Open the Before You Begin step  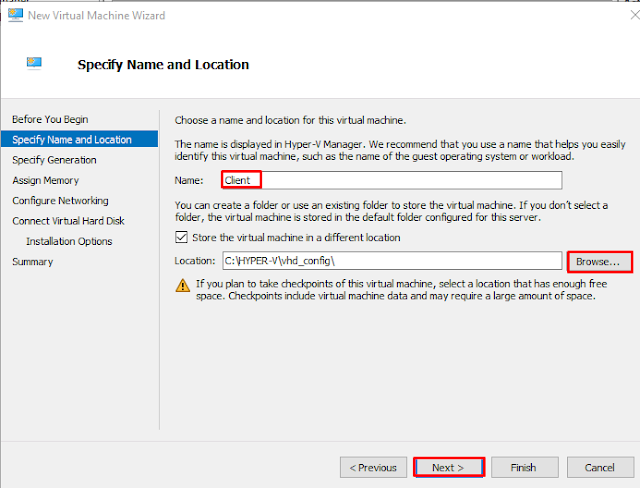pyautogui.click(x=50, y=119)
